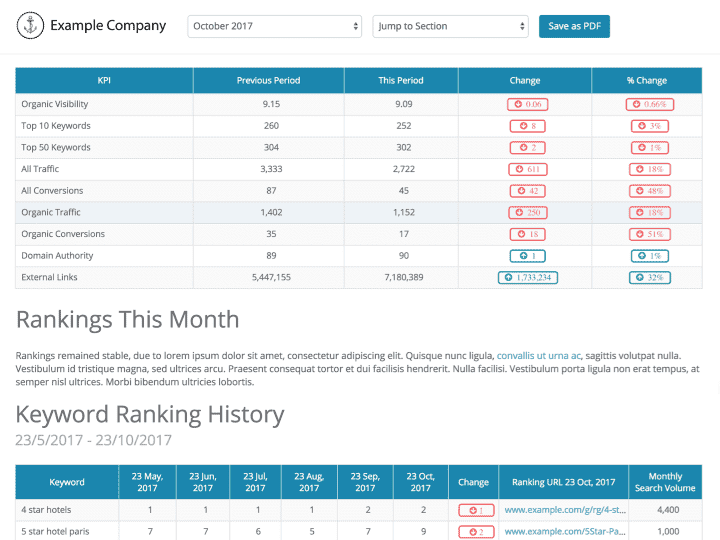
Task: Expand the Jump to Section dropdown
Action: (x=450, y=26)
